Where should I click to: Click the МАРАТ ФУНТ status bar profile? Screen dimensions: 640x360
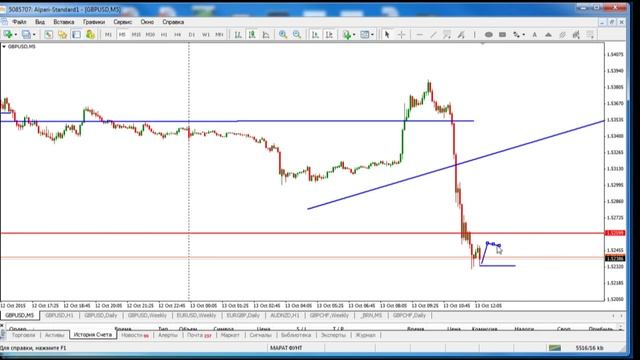286,348
